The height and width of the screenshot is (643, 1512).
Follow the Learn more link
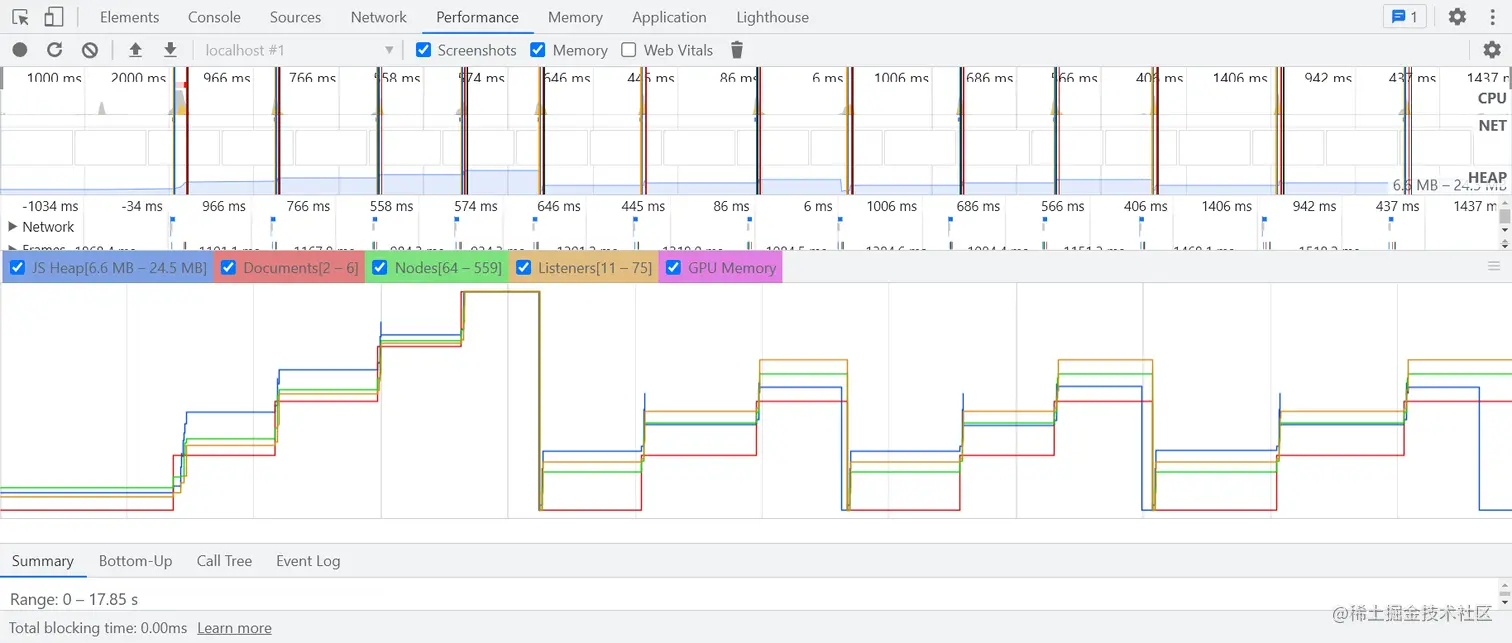[x=234, y=628]
